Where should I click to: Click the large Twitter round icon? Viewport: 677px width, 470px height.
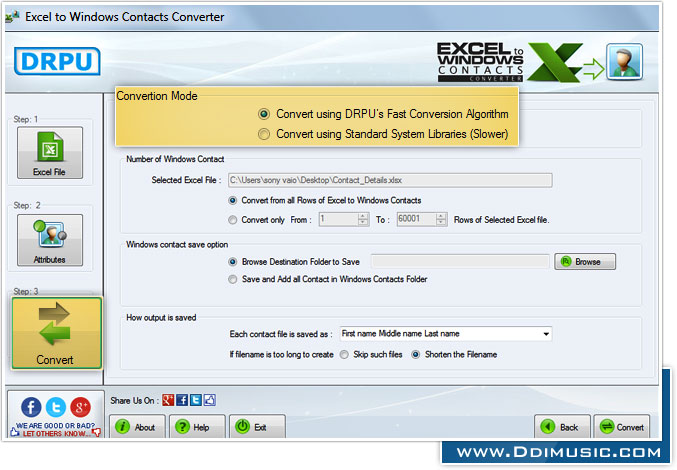tap(56, 407)
